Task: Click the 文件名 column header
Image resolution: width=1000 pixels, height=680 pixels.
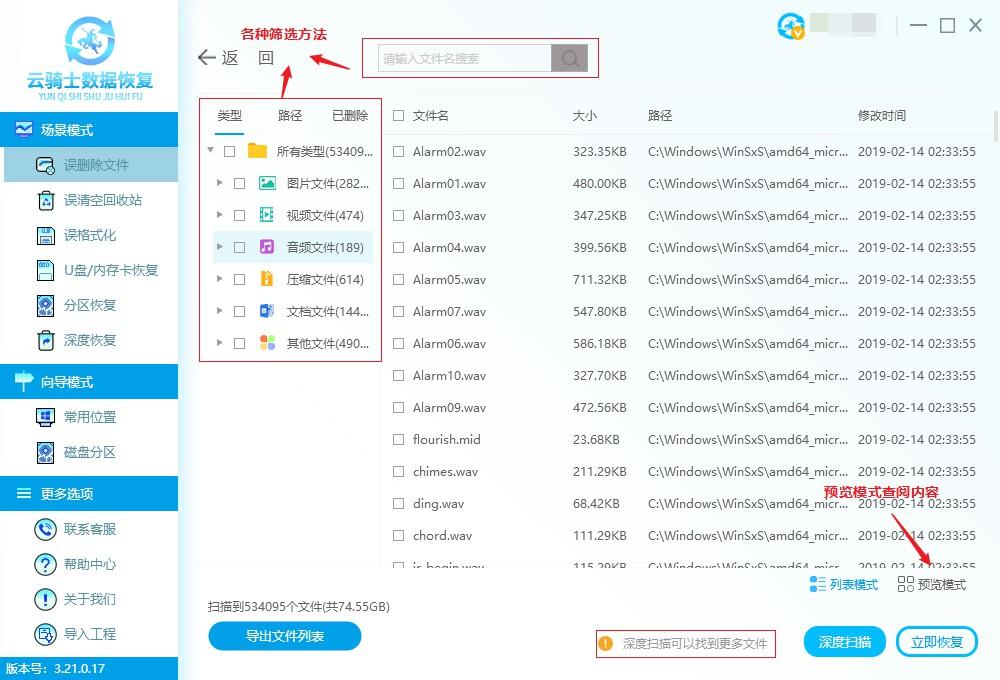Action: 430,115
